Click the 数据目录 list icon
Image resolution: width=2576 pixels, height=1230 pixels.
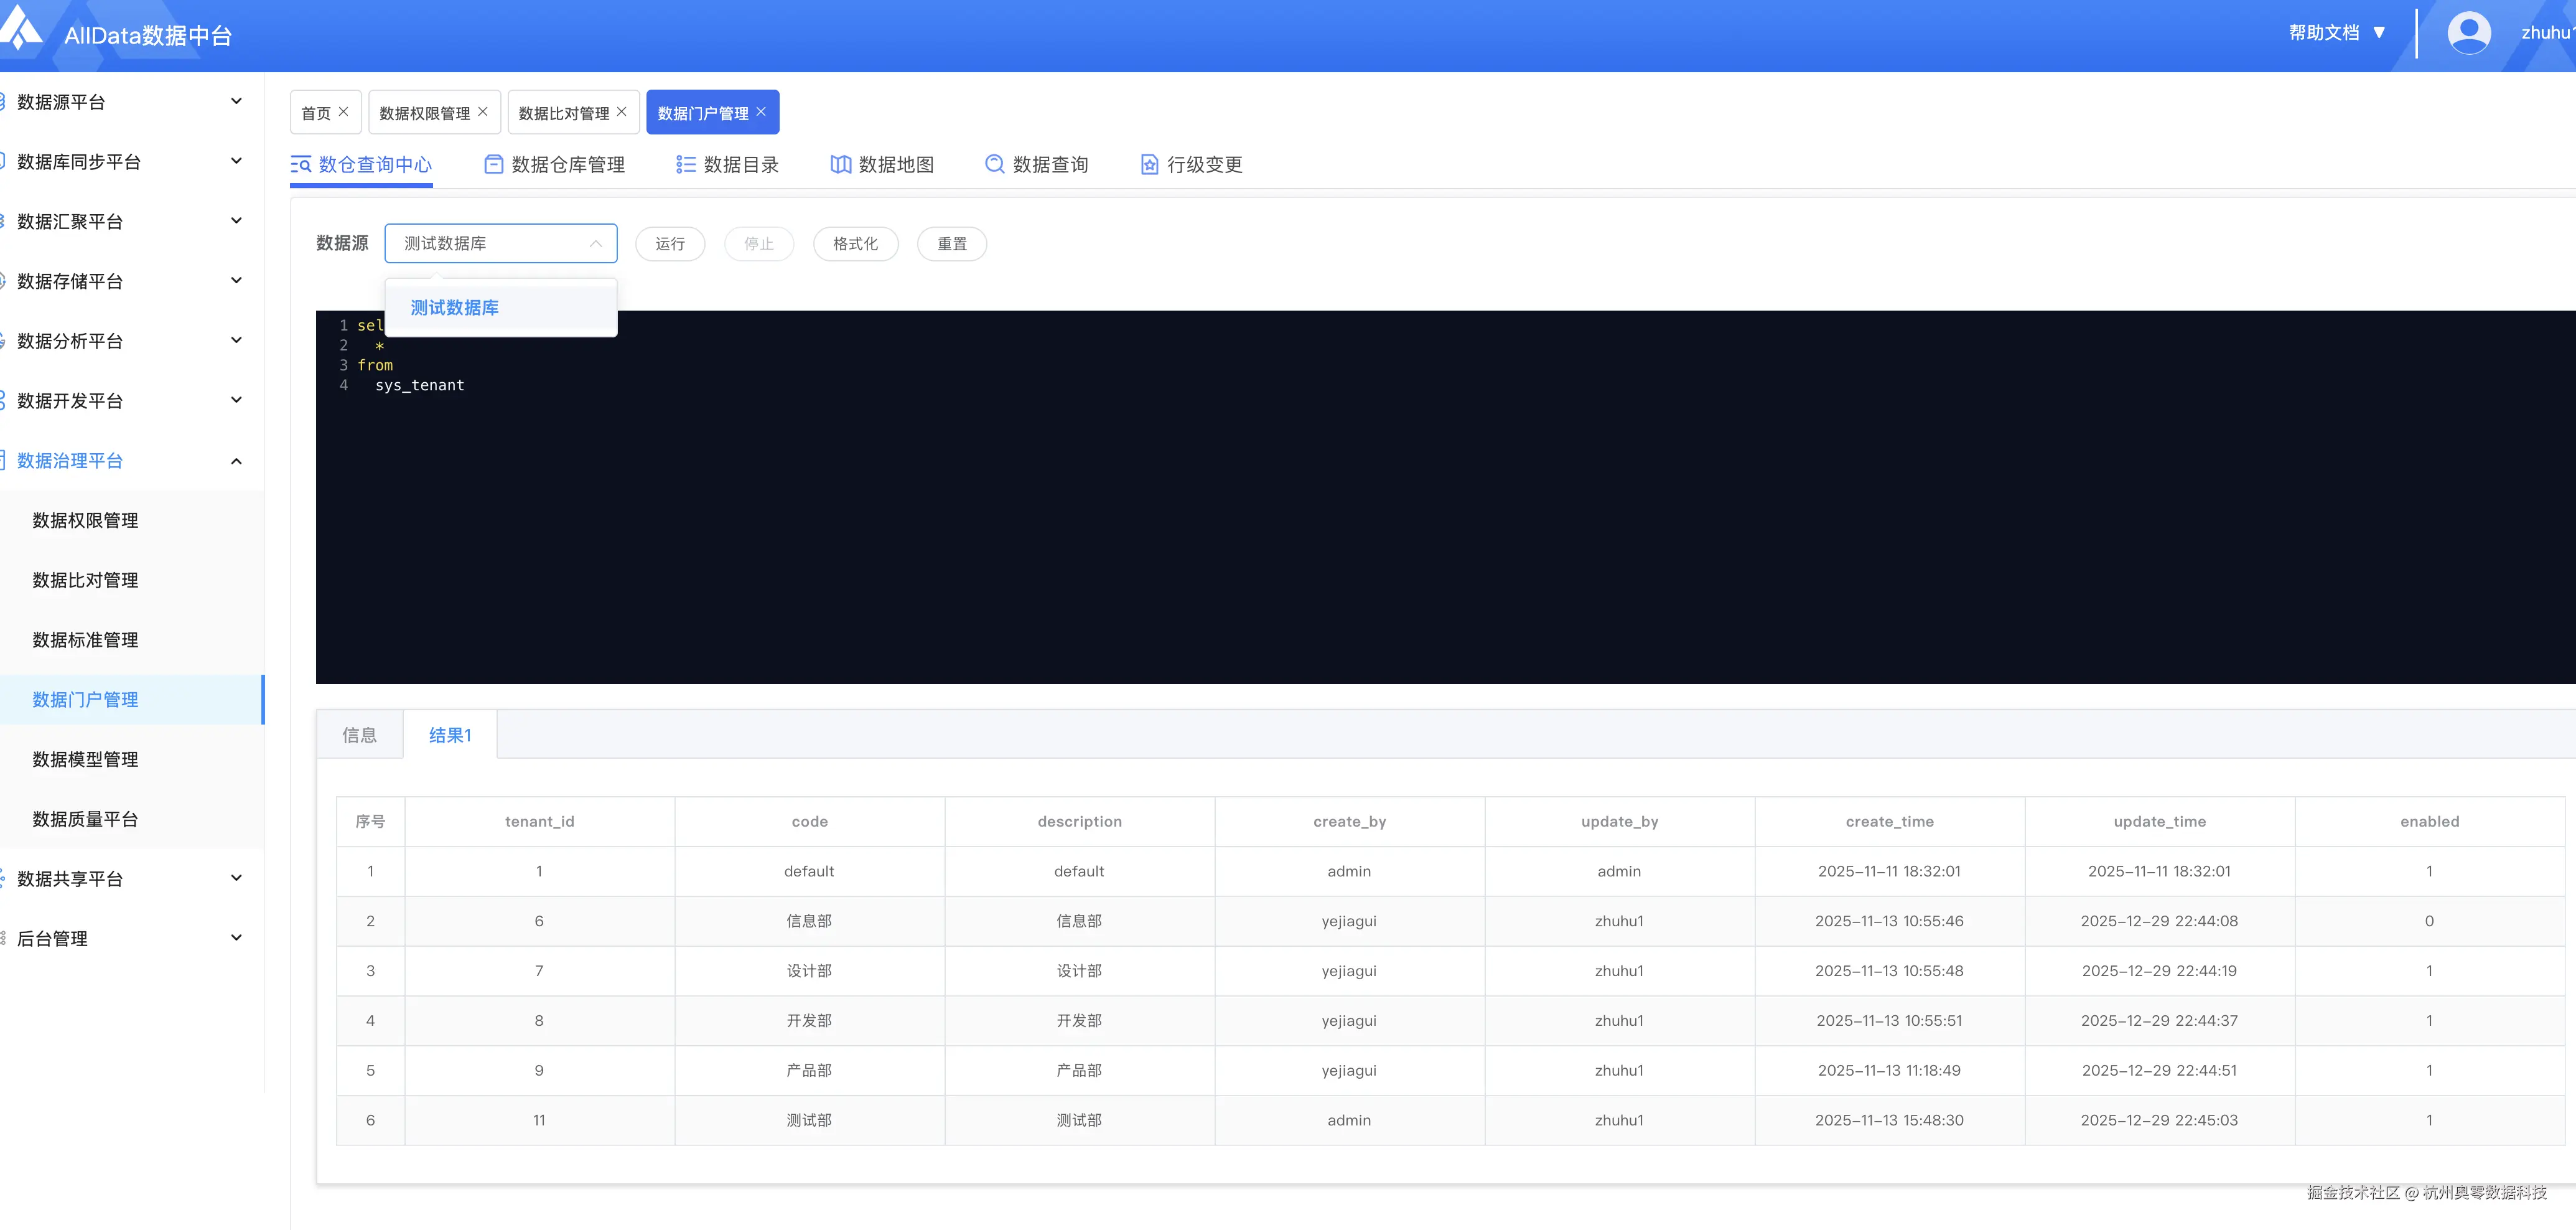coord(686,164)
